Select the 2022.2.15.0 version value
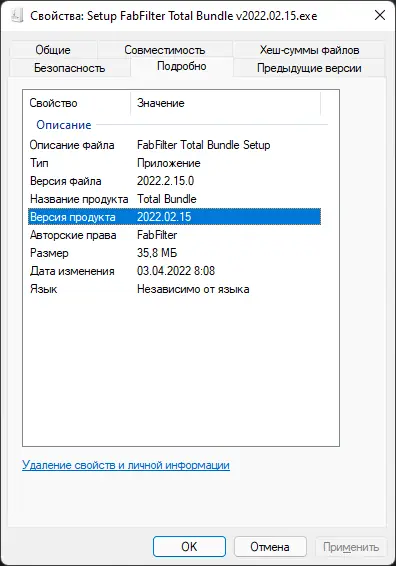 165,181
